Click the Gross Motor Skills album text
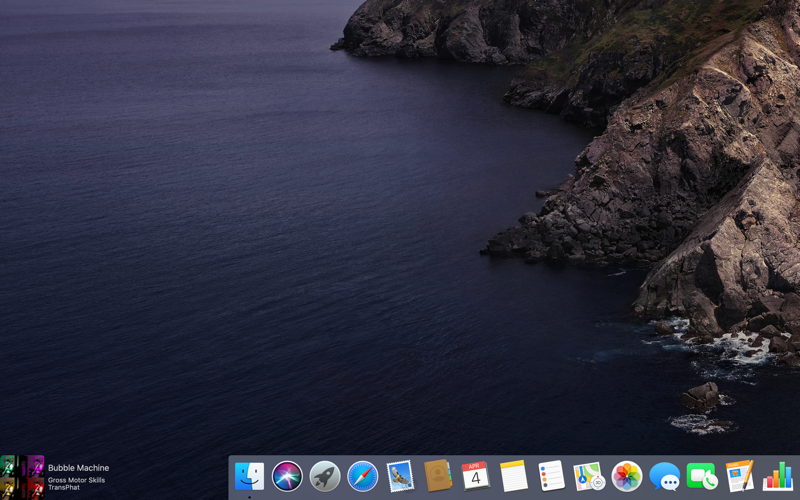The height and width of the screenshot is (500, 800). (76, 480)
